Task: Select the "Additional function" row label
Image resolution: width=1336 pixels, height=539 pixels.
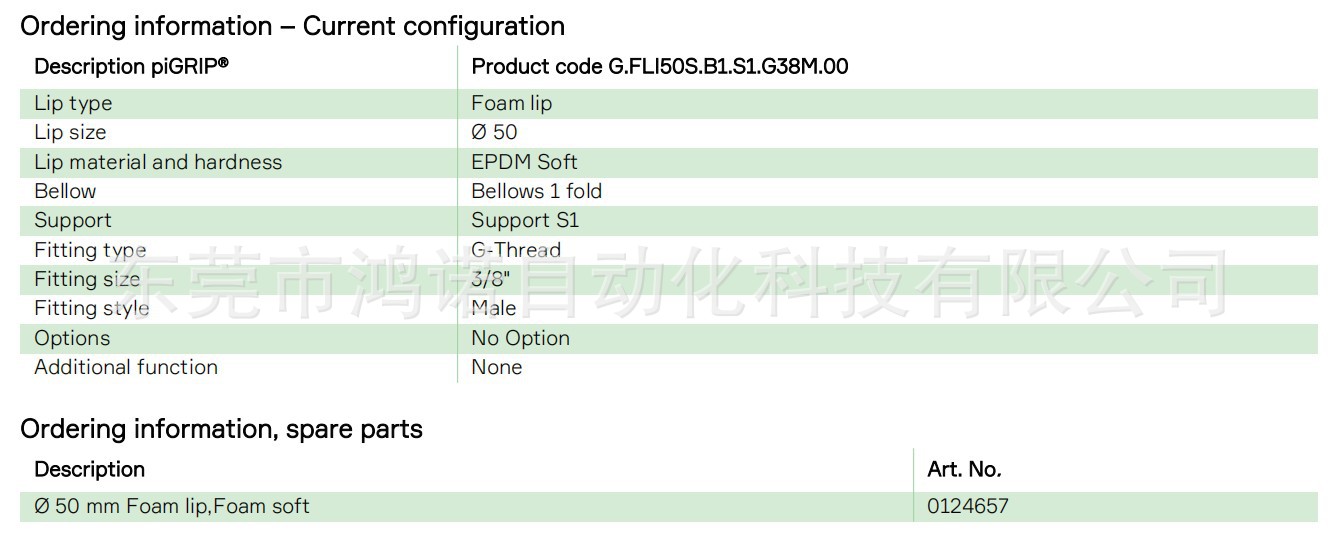Action: [x=126, y=367]
